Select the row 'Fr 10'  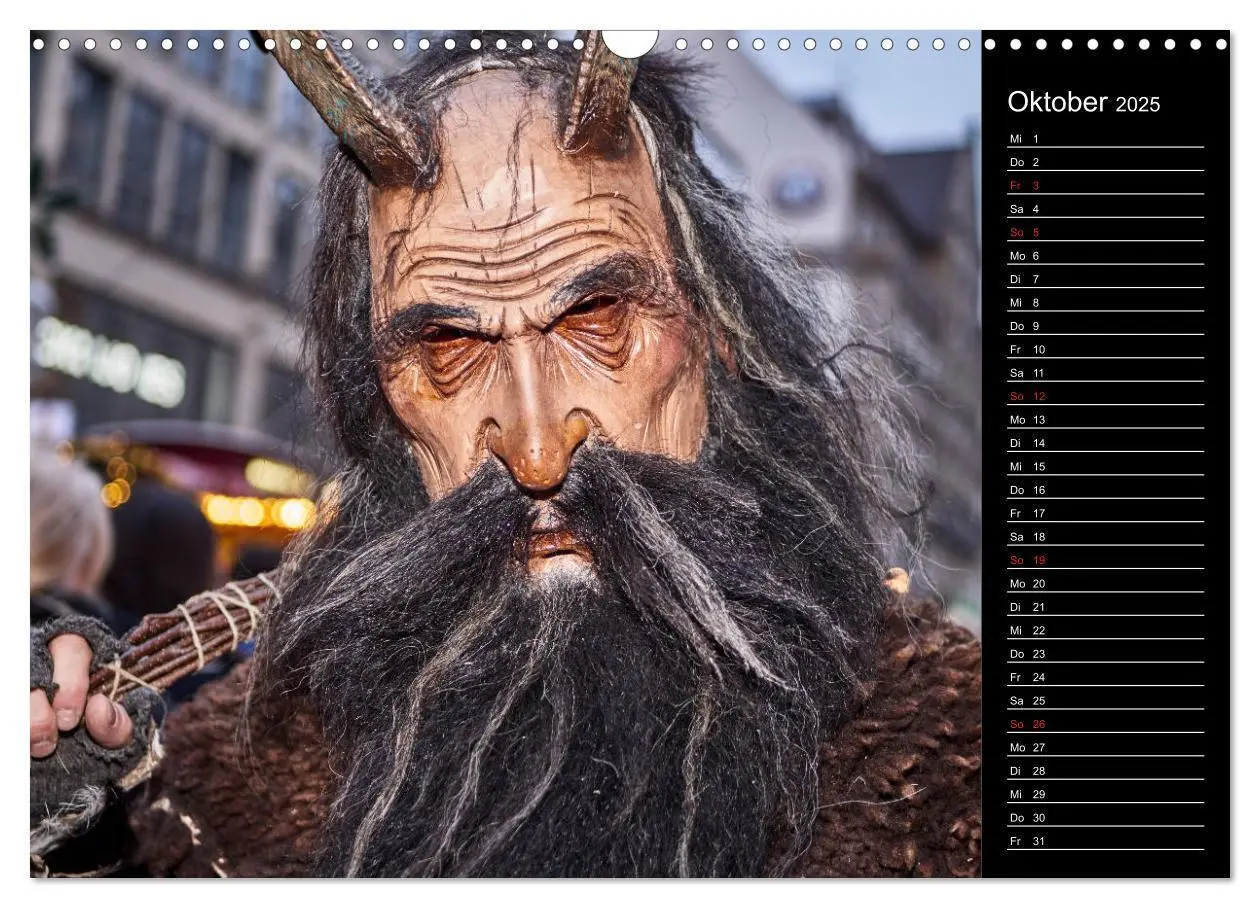coord(1105,349)
